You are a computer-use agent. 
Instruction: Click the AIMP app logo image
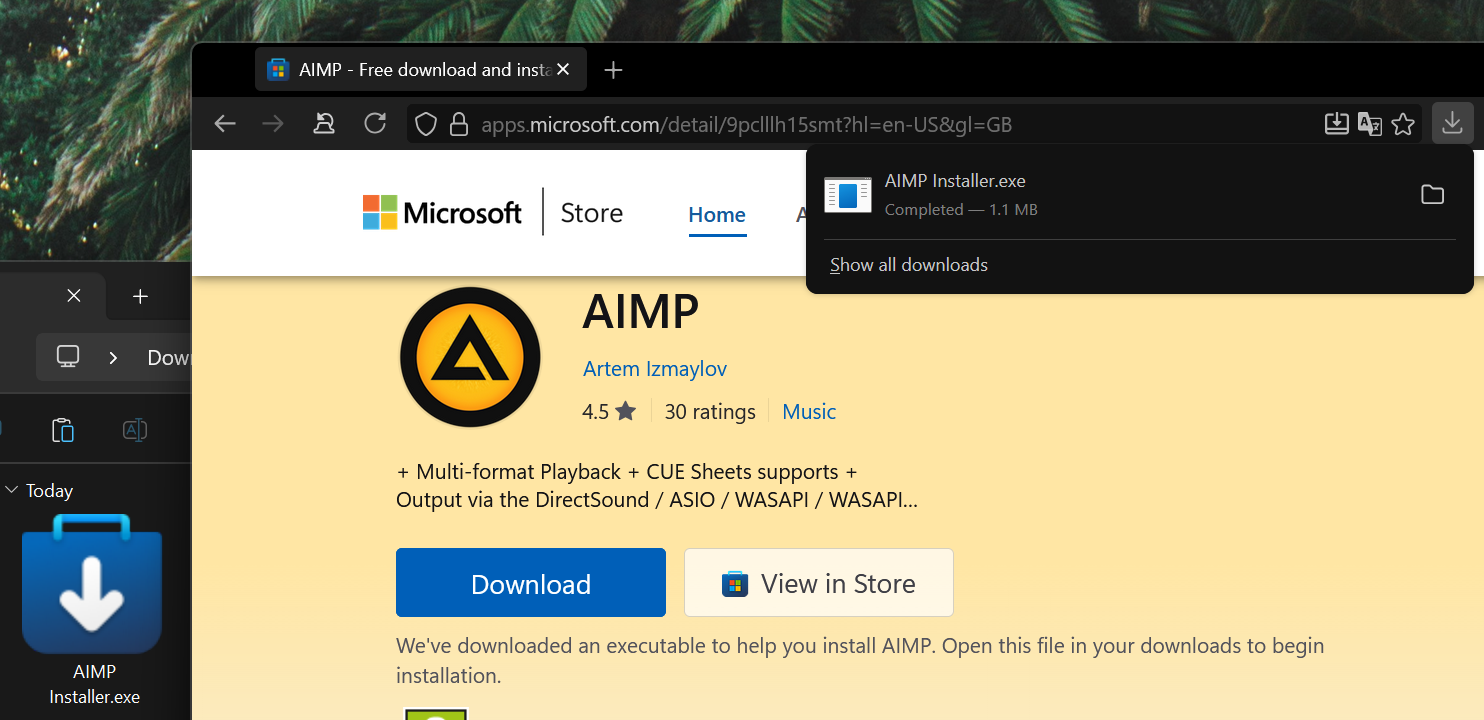[x=470, y=358]
